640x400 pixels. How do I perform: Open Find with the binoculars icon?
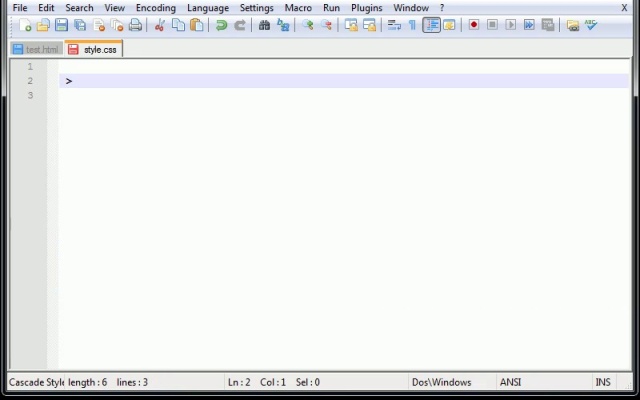(264, 25)
